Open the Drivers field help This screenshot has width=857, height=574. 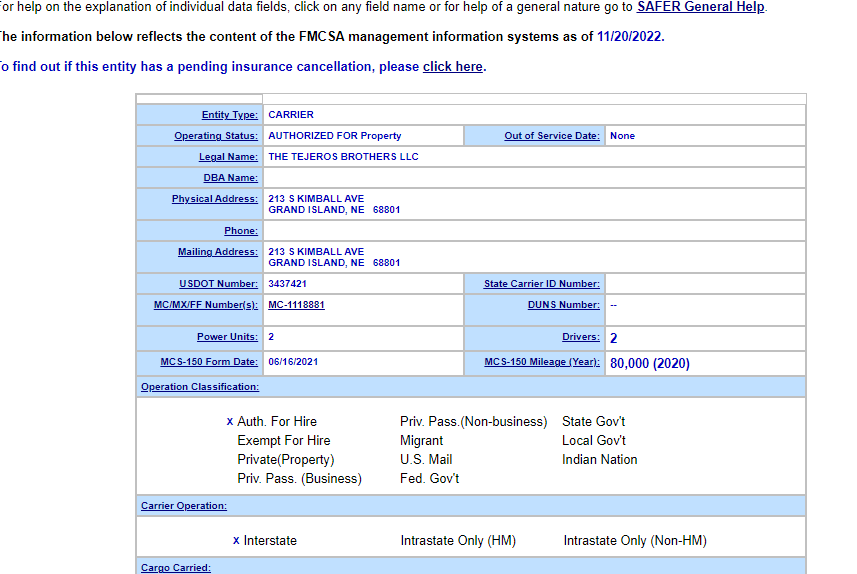tap(581, 337)
